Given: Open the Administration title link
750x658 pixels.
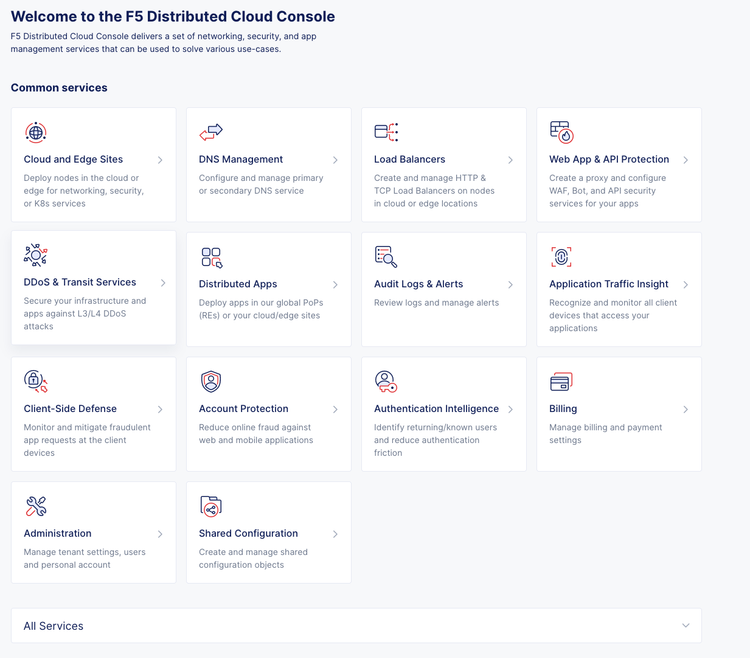Looking at the screenshot, I should (x=58, y=534).
